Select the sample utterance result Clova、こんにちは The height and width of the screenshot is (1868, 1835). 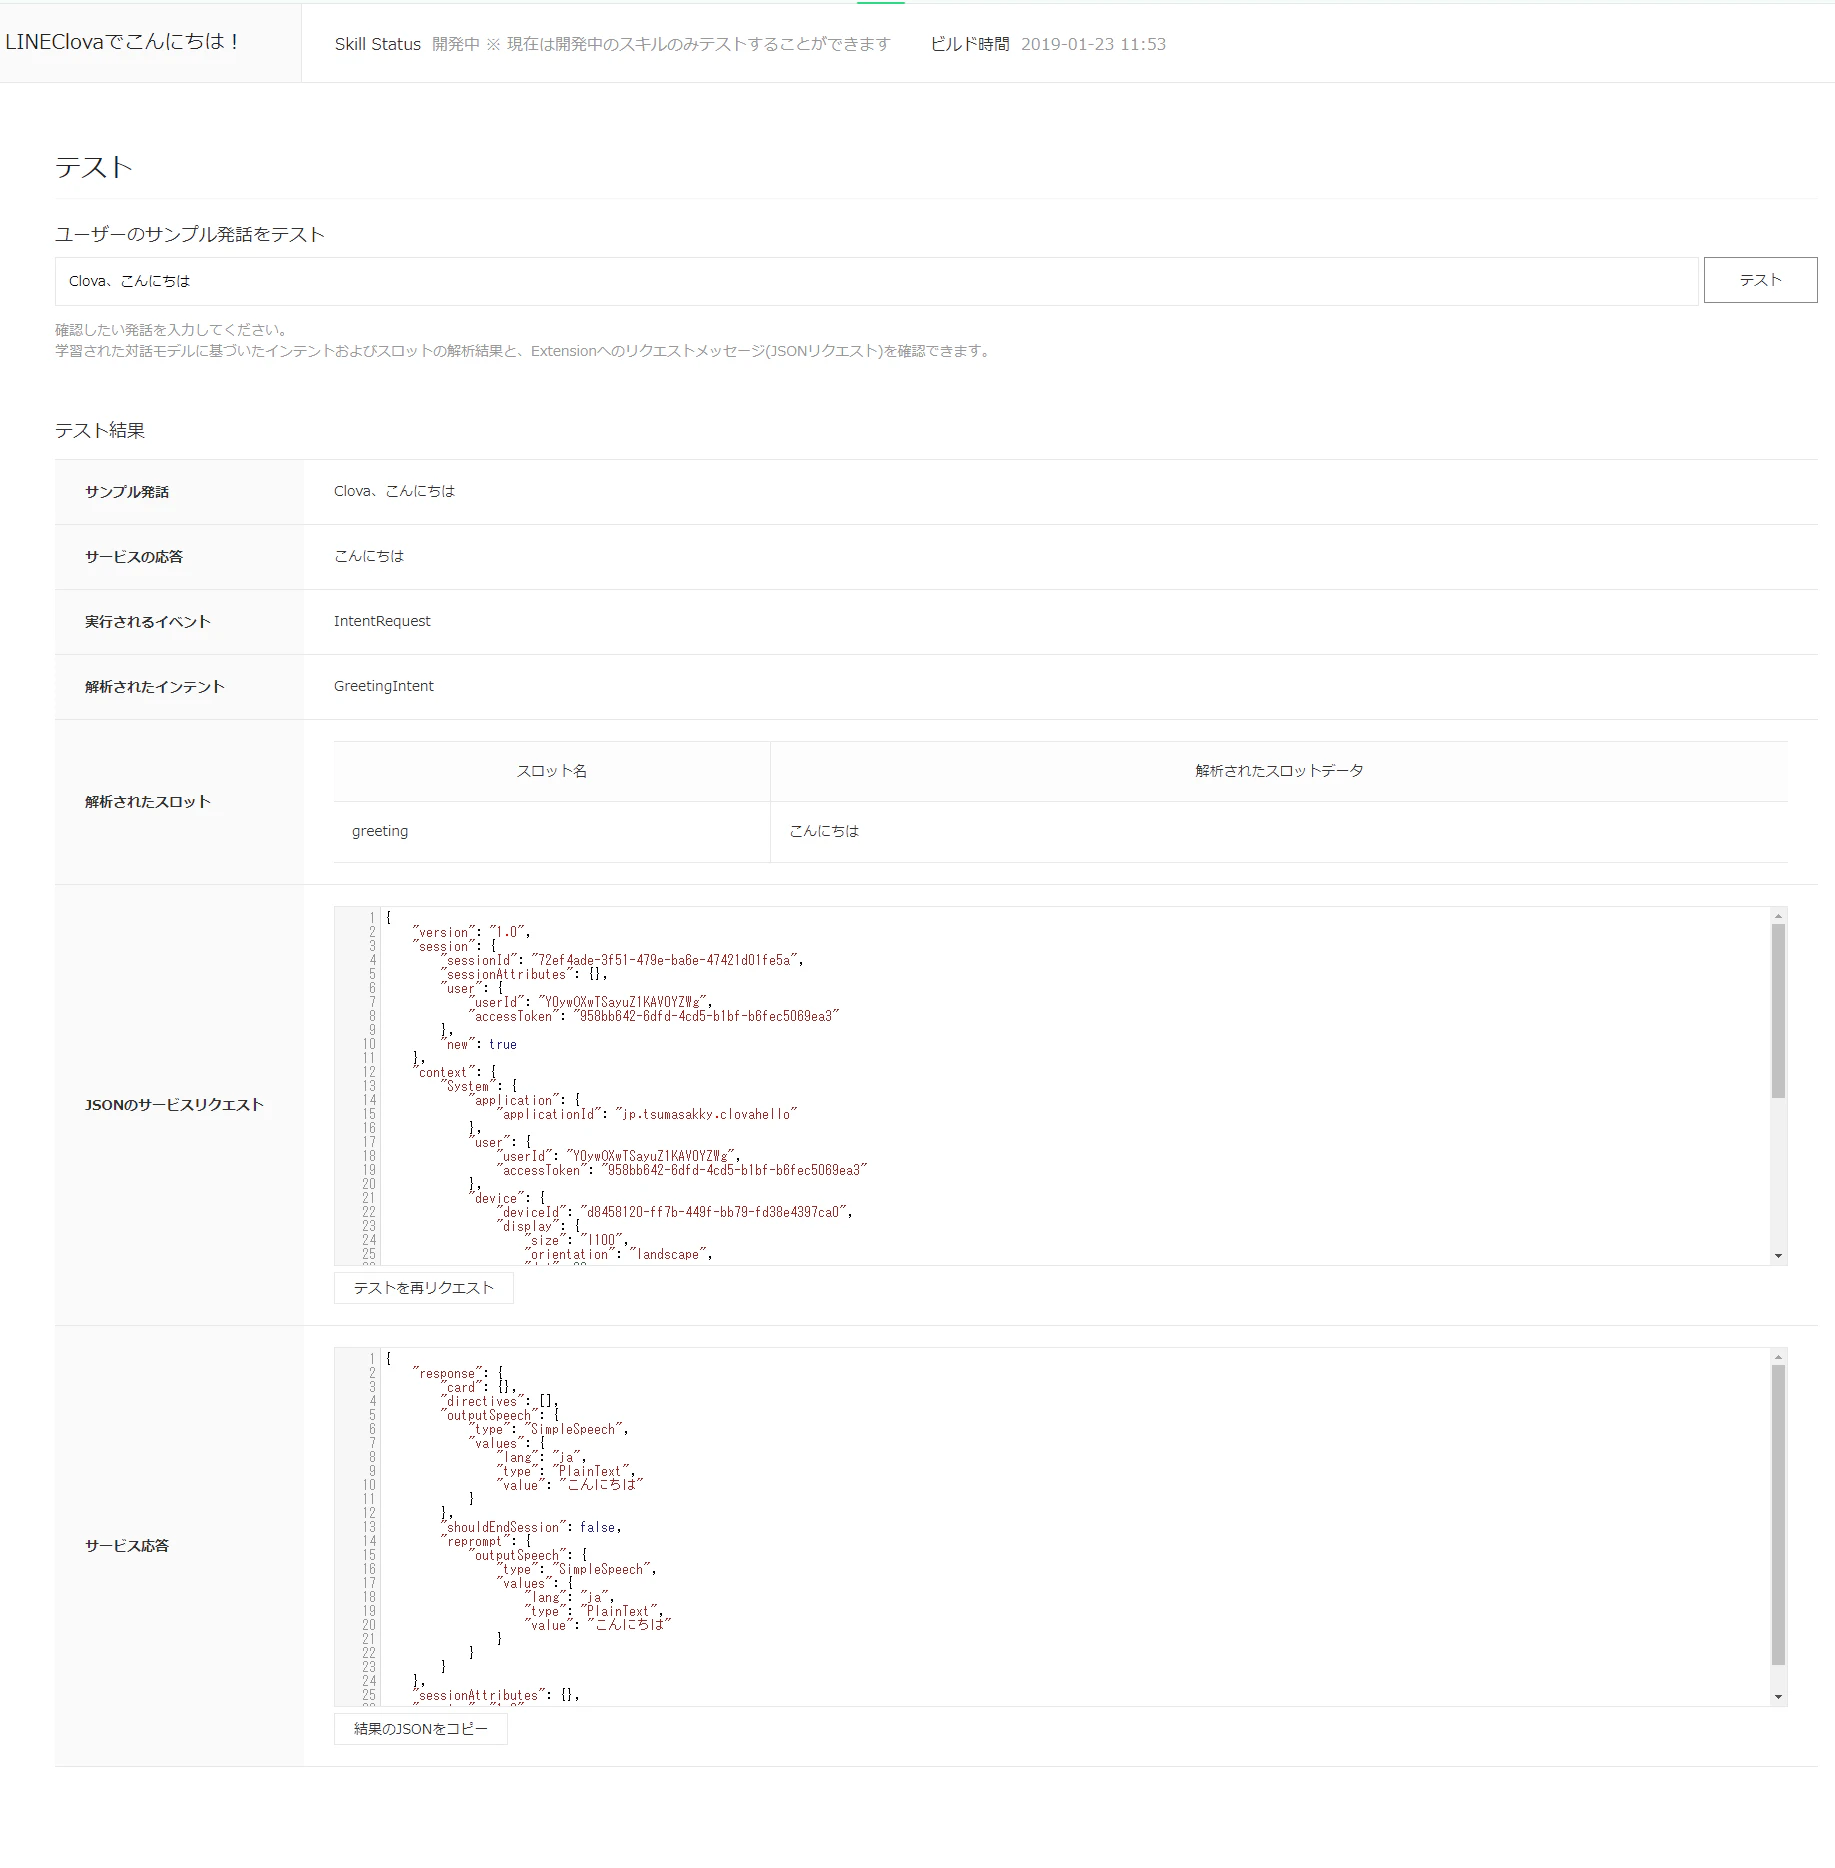point(394,491)
